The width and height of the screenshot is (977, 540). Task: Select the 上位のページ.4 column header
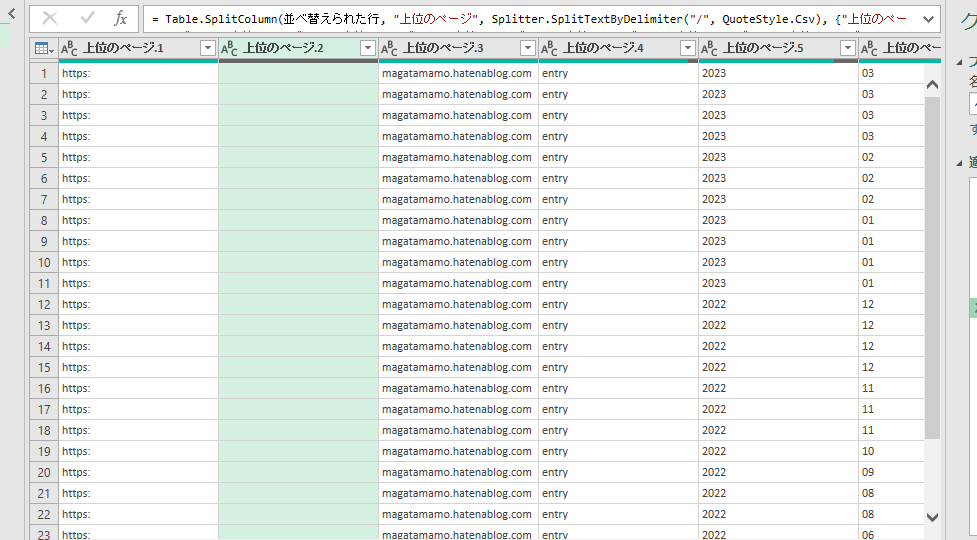pos(618,48)
